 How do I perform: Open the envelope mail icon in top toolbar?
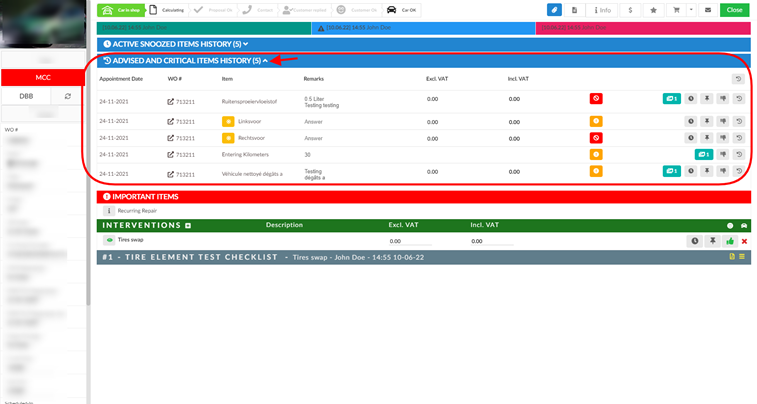[x=708, y=10]
